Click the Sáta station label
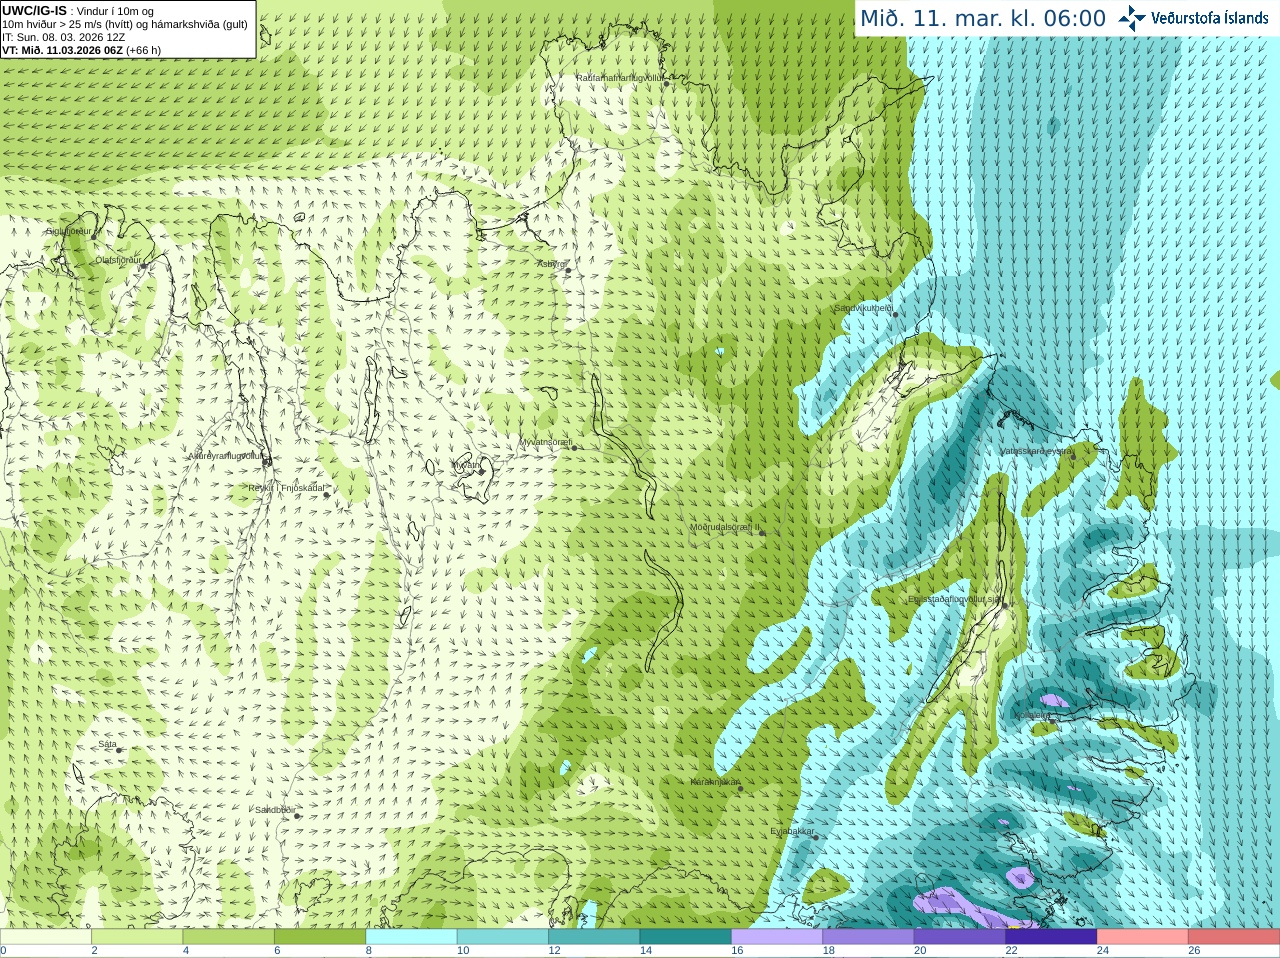The image size is (1280, 958). [107, 744]
